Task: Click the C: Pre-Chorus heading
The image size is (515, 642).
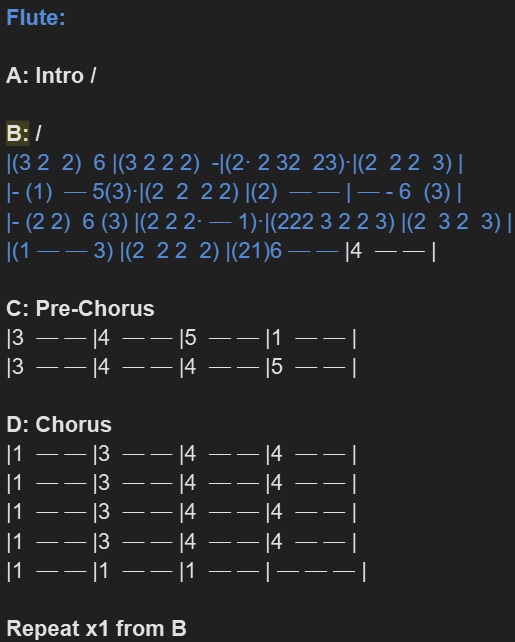Action: pos(80,308)
